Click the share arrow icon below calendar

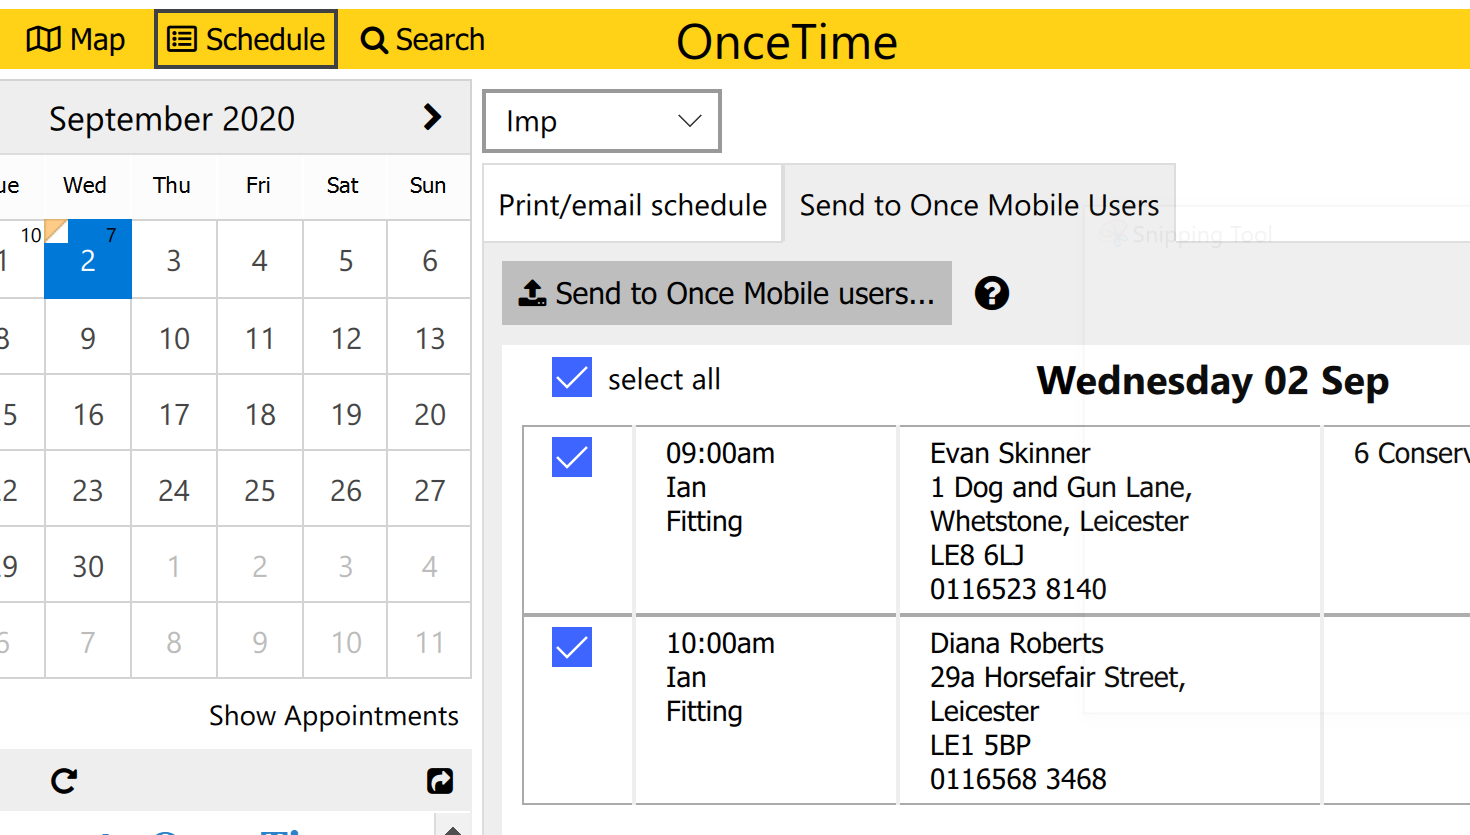(x=440, y=781)
